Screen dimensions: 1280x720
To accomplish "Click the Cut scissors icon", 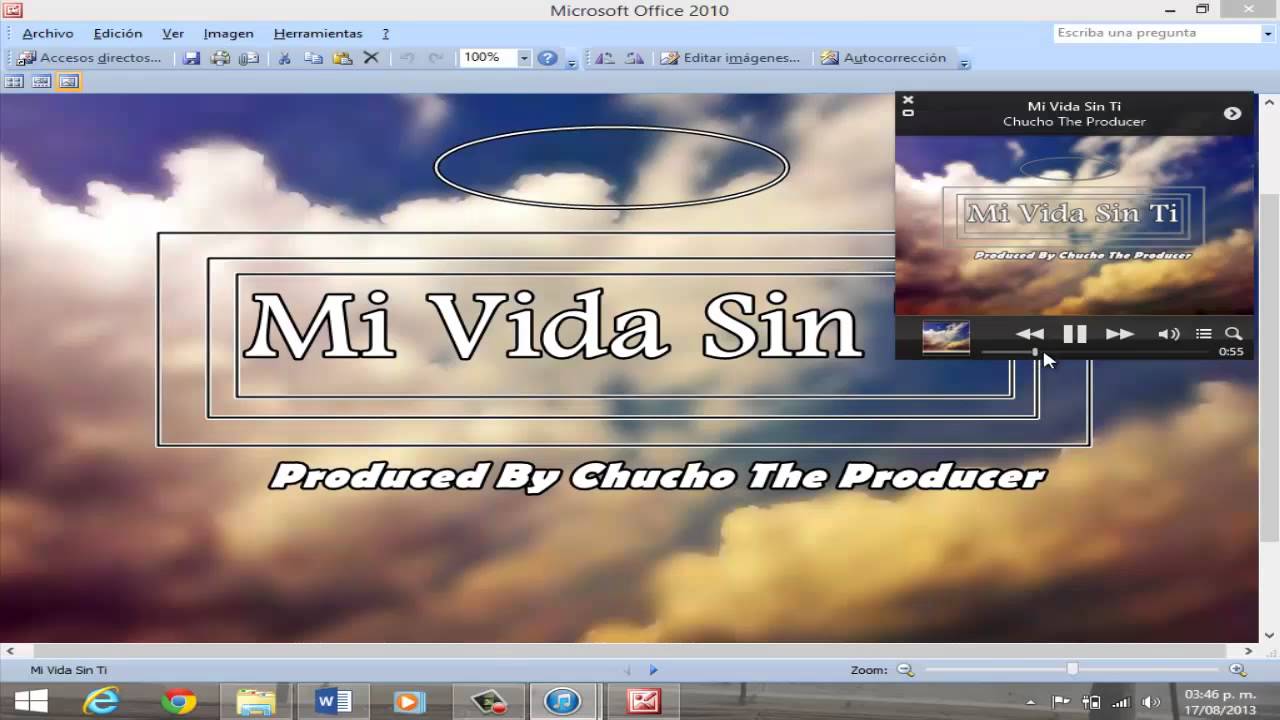I will pos(284,58).
